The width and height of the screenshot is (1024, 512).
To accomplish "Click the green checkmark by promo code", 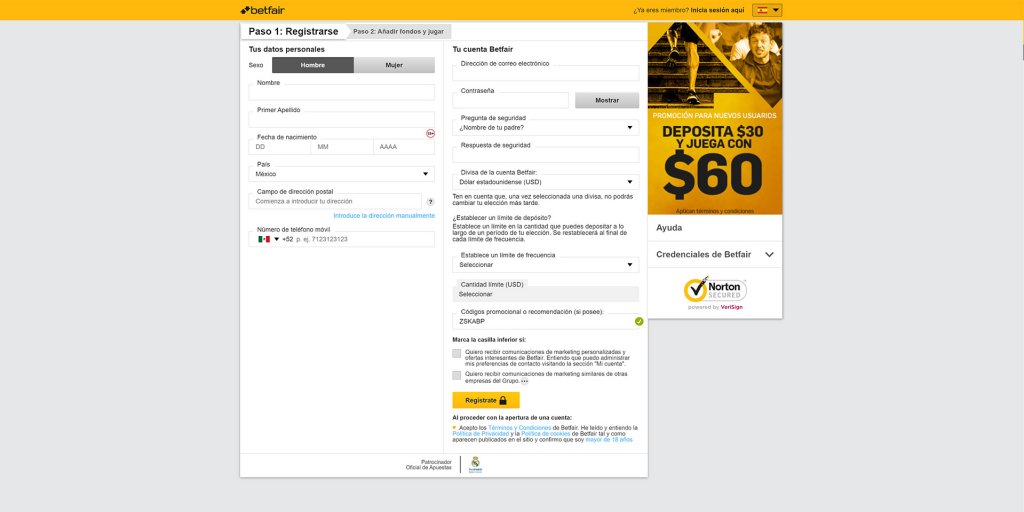I will 639,321.
